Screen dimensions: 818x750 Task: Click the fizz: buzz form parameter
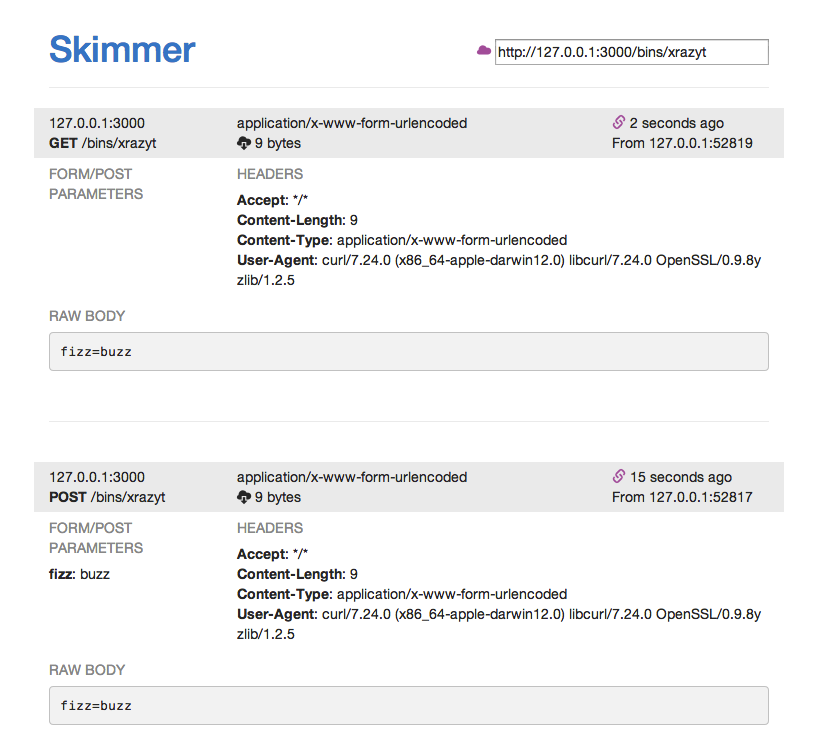point(80,574)
